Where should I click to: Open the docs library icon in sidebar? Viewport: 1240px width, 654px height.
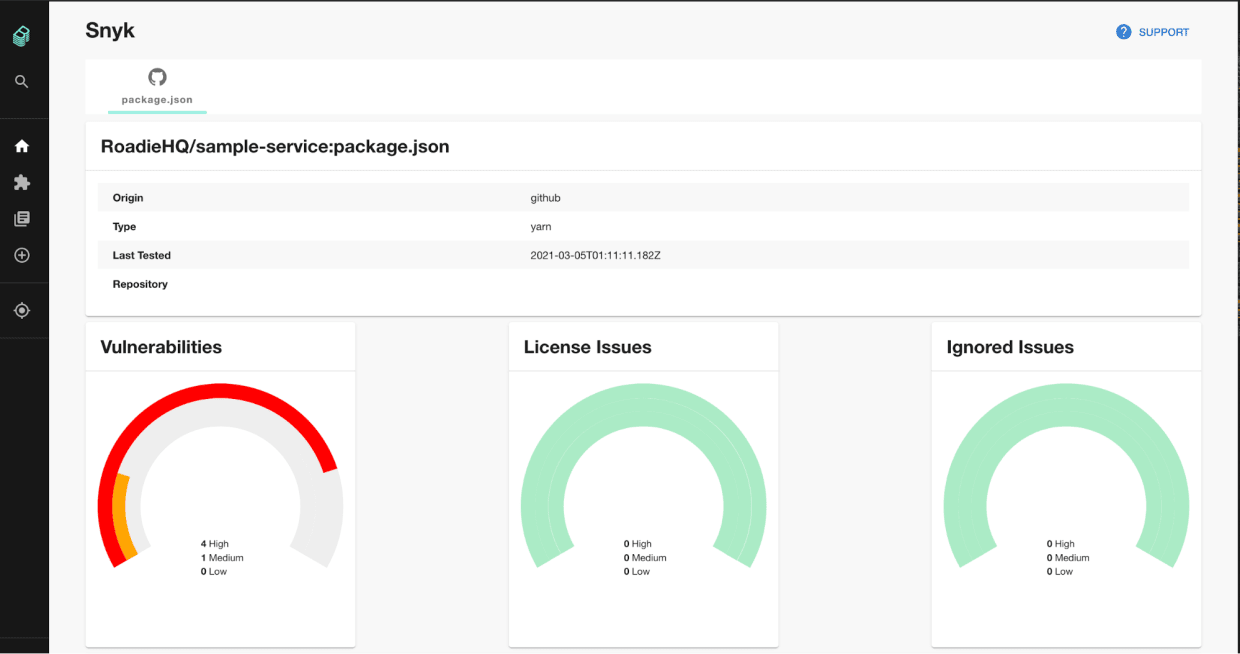click(x=22, y=219)
